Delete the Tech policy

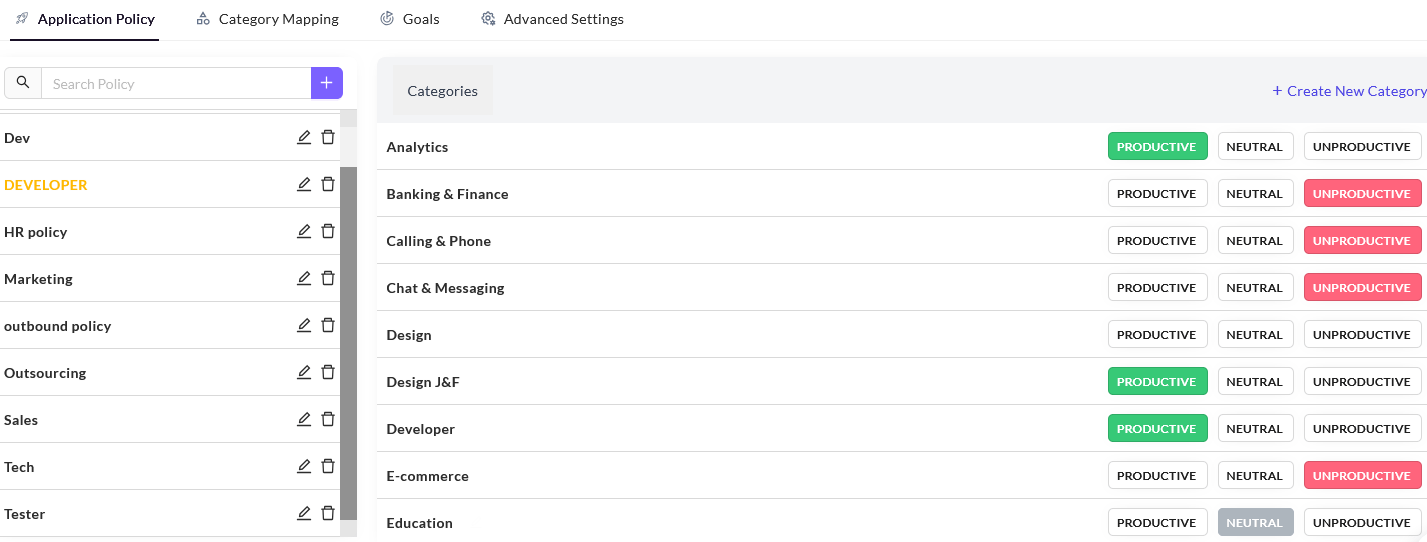tap(328, 466)
